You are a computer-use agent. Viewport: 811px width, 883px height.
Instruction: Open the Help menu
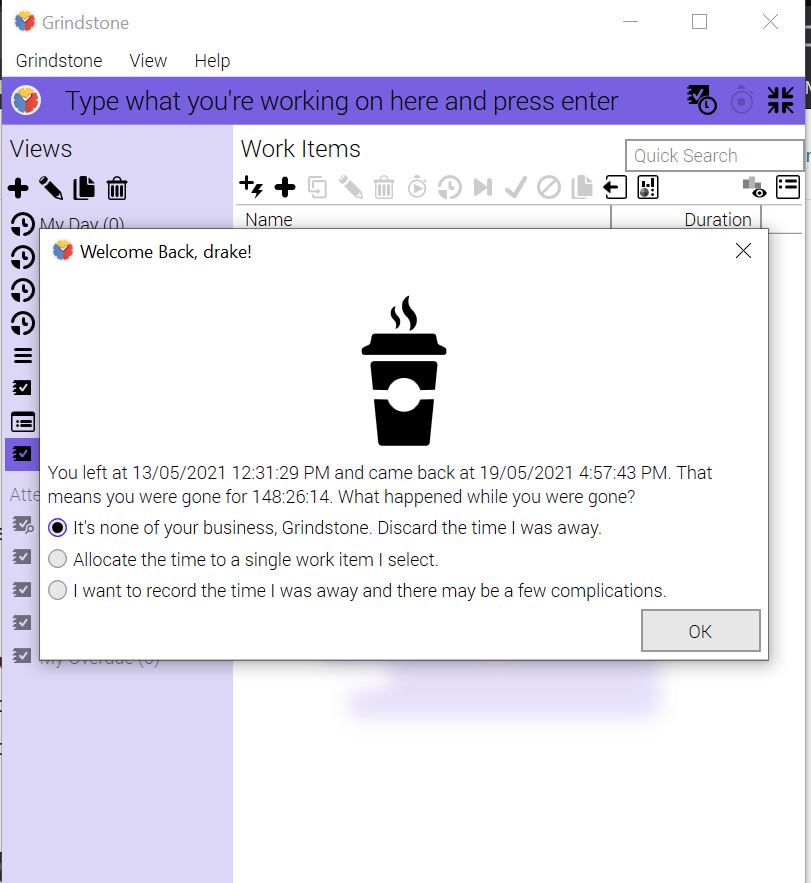212,61
